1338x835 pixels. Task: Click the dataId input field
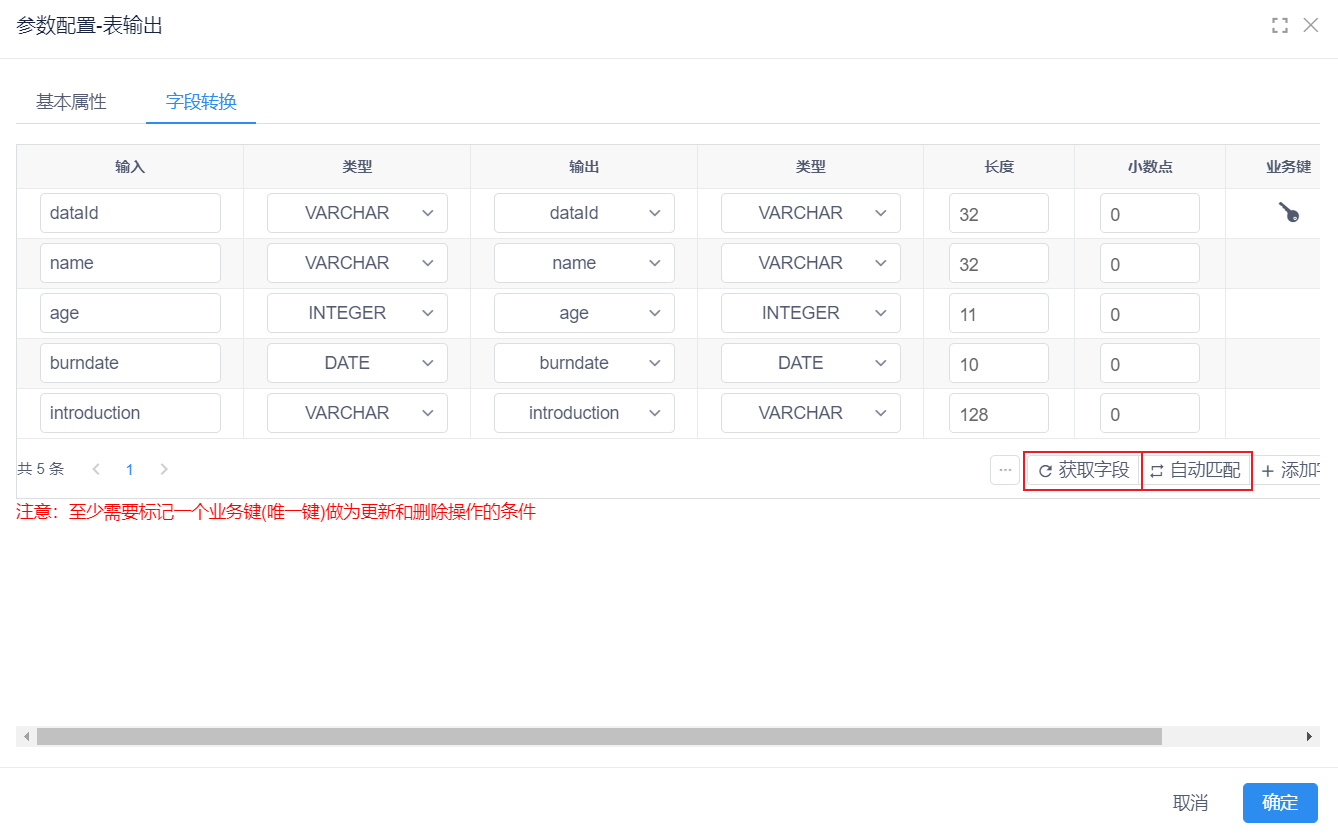[130, 213]
